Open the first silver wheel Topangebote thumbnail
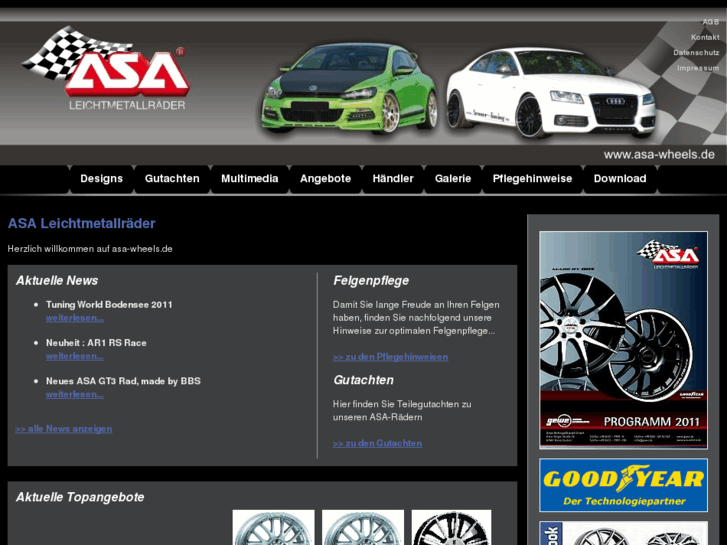 point(274,527)
